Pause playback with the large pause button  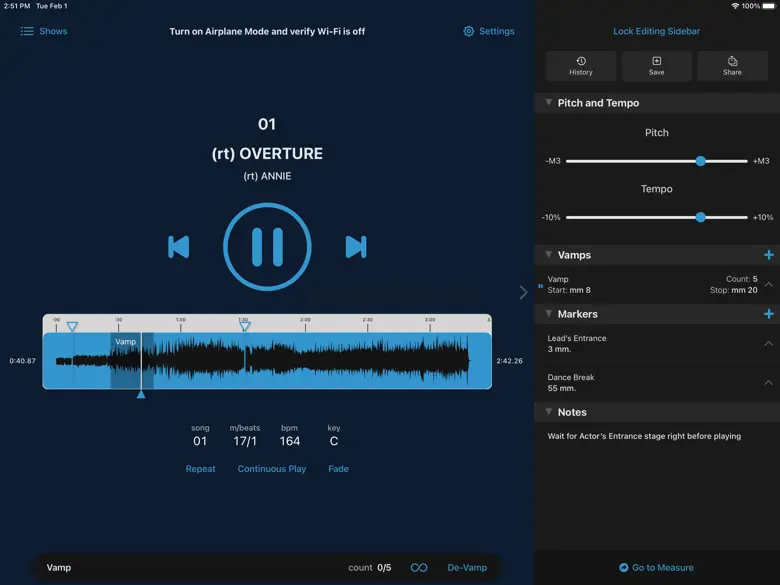coord(267,247)
